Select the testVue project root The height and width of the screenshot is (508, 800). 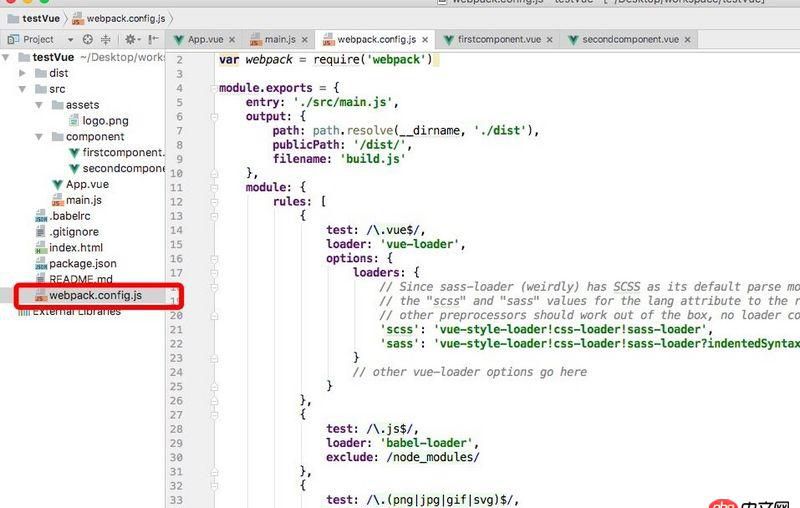pos(53,57)
